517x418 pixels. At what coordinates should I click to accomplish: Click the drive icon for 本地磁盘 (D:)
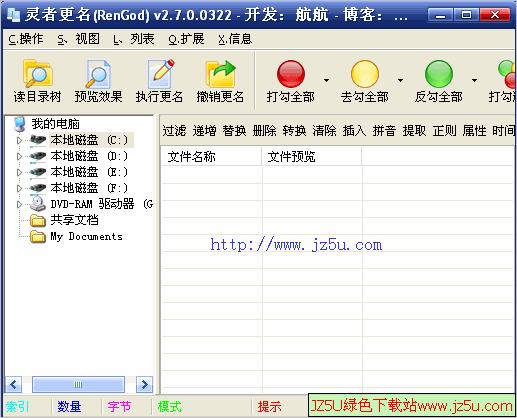pos(38,156)
